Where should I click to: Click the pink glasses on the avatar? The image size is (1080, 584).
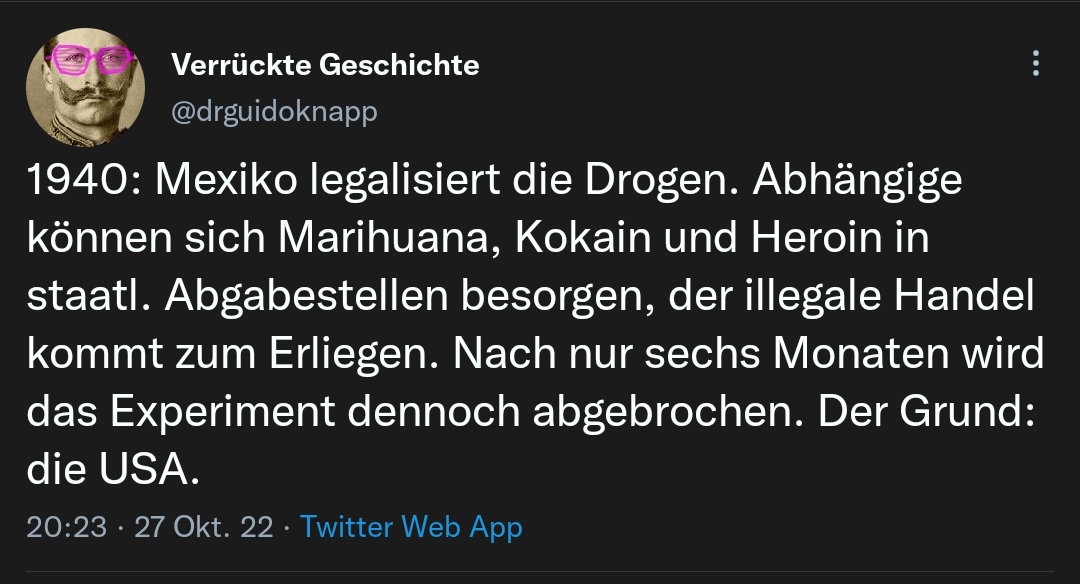coord(92,60)
